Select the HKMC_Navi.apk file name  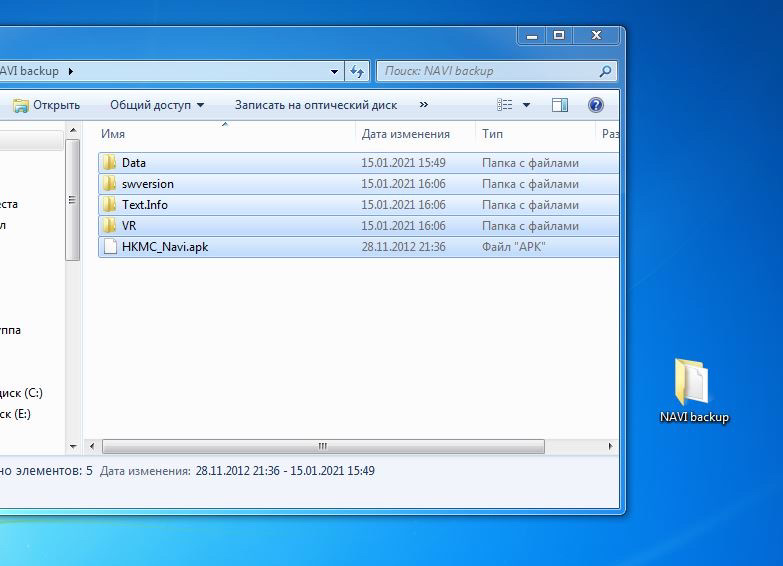click(165, 247)
